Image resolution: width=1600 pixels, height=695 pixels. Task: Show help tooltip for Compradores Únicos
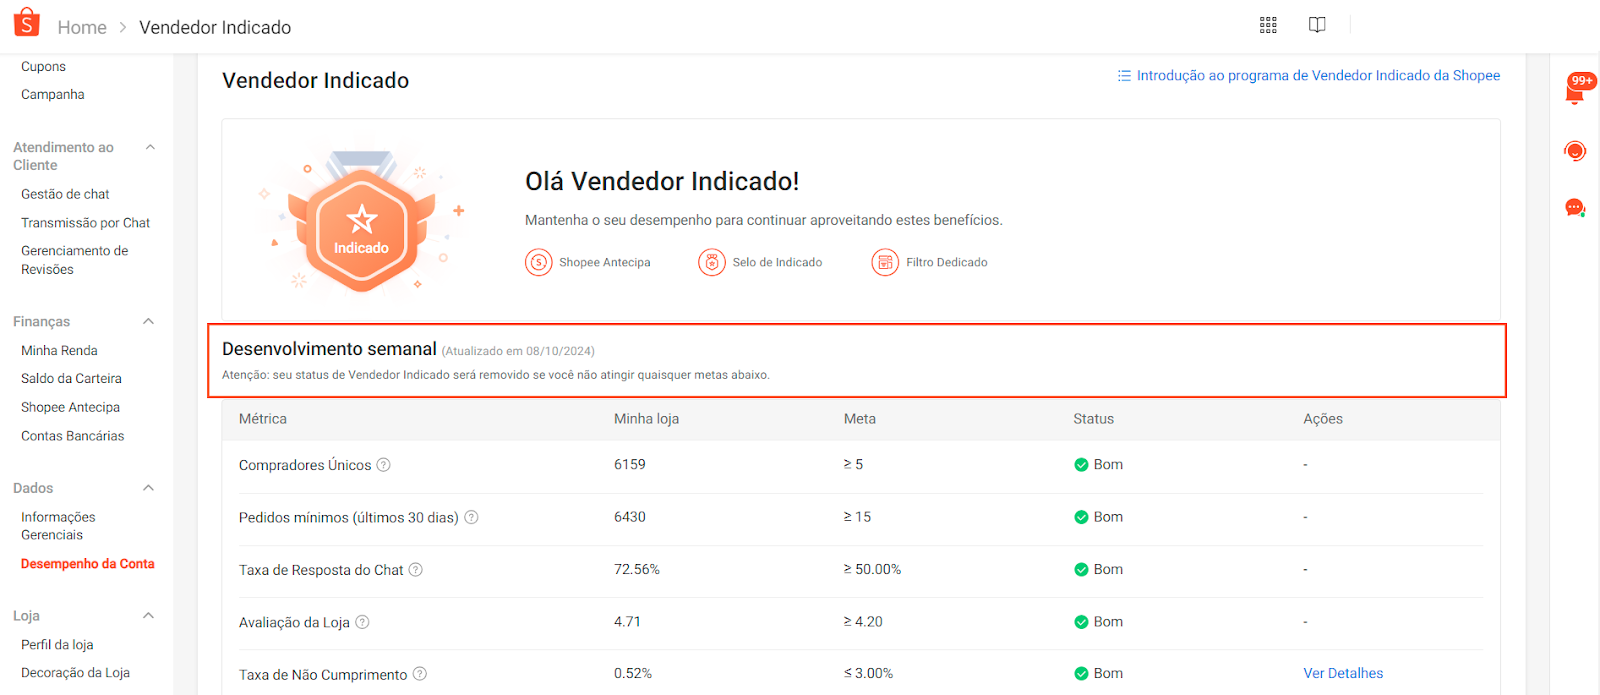(x=383, y=465)
